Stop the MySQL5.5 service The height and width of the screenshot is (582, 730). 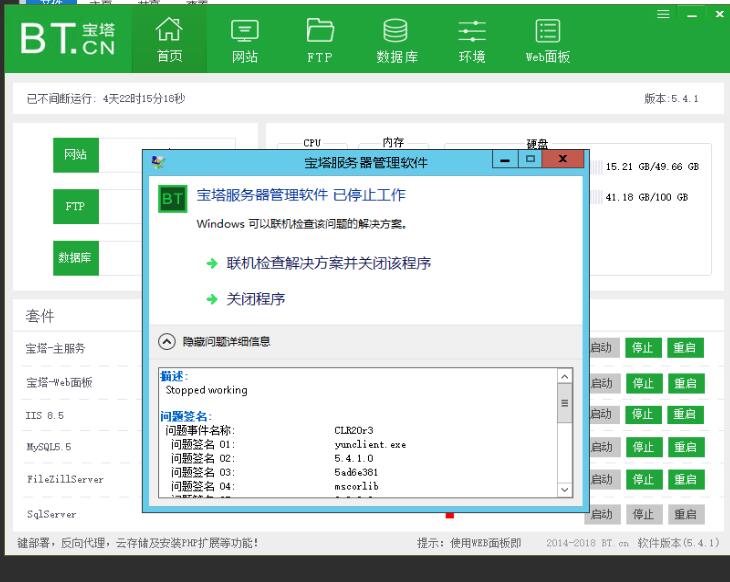click(644, 447)
